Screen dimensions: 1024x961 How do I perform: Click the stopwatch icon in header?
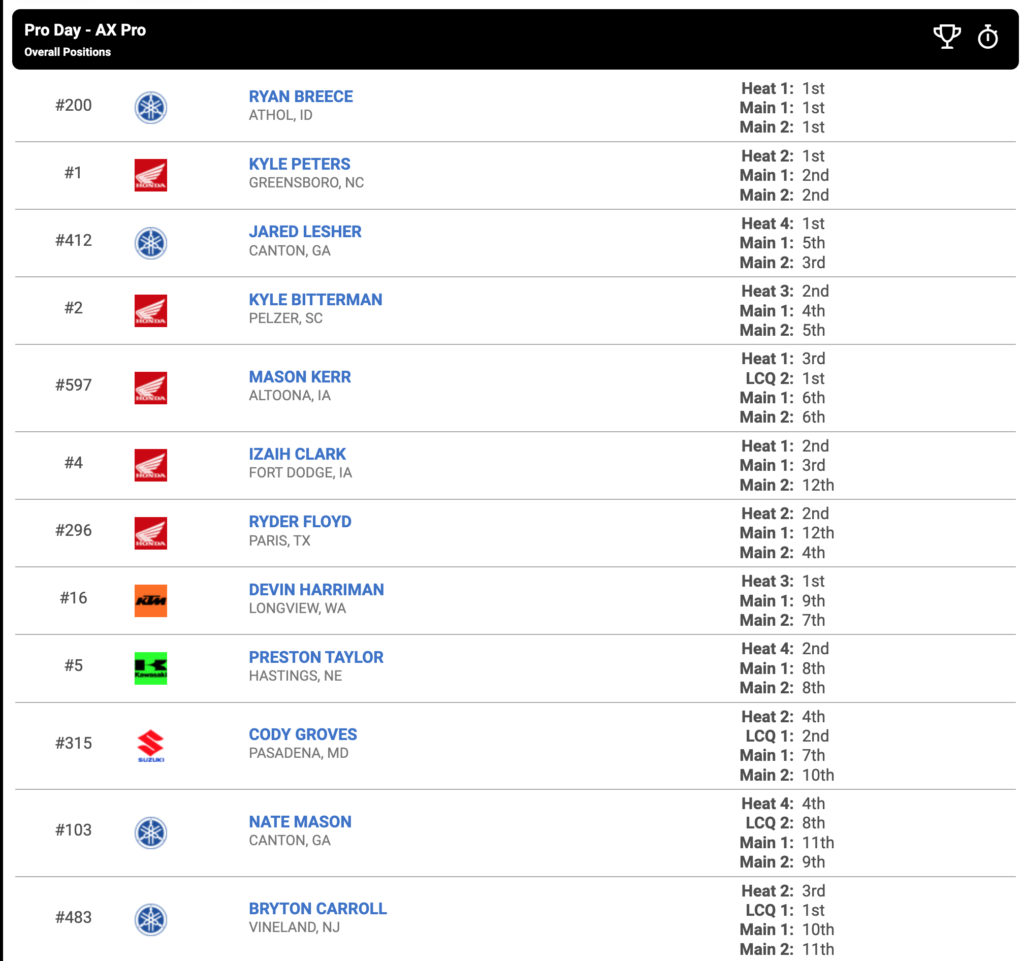coord(987,37)
